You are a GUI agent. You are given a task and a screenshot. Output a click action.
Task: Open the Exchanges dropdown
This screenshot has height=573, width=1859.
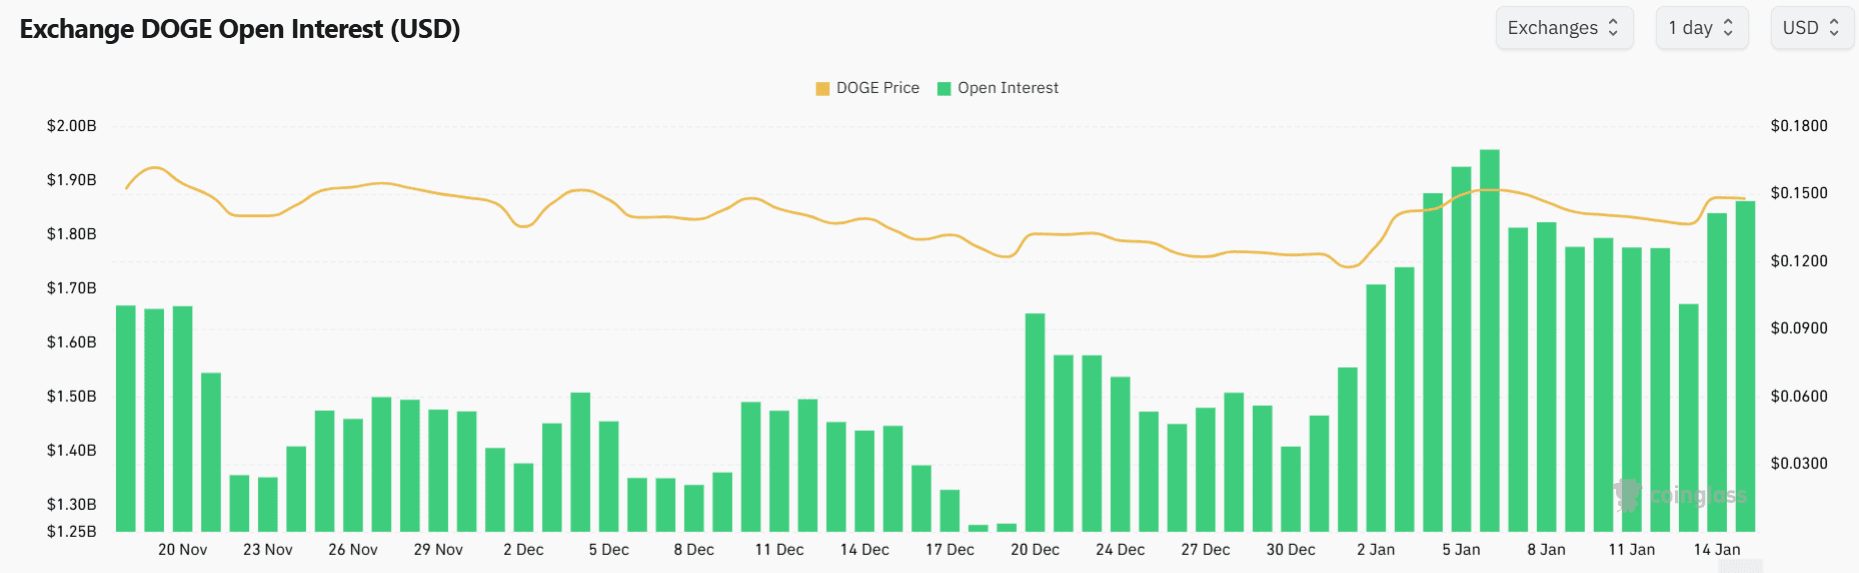[x=1563, y=28]
